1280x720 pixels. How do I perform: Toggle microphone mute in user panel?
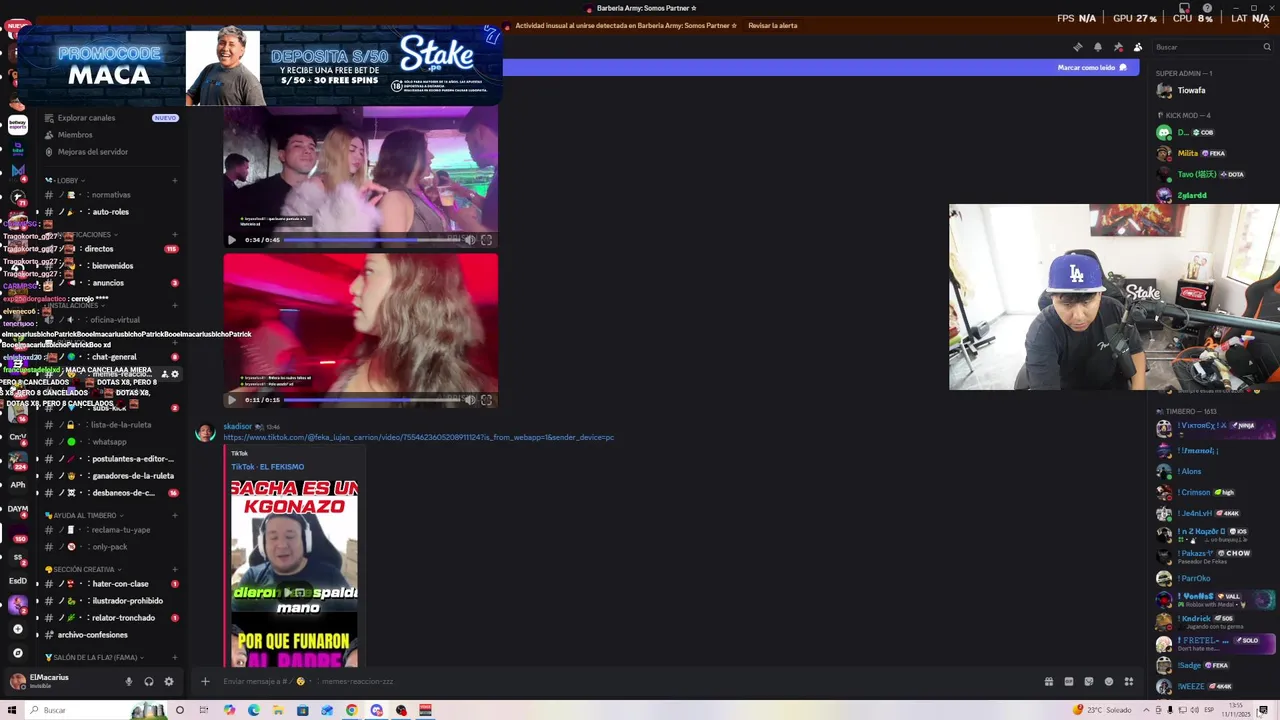click(128, 682)
